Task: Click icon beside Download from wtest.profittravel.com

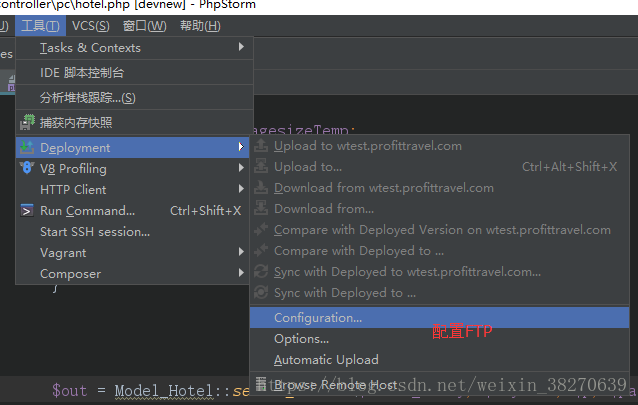Action: tap(261, 187)
